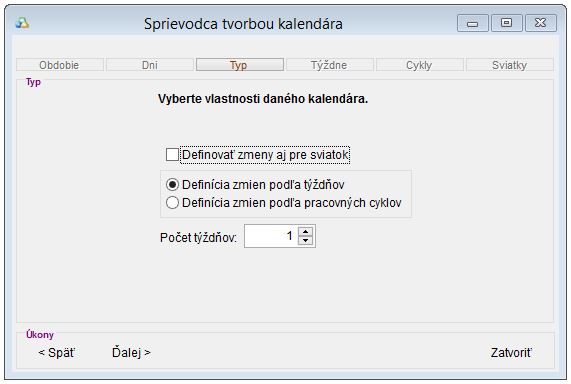The height and width of the screenshot is (384, 571).
Task: Open the Dni tab
Action: [150, 65]
